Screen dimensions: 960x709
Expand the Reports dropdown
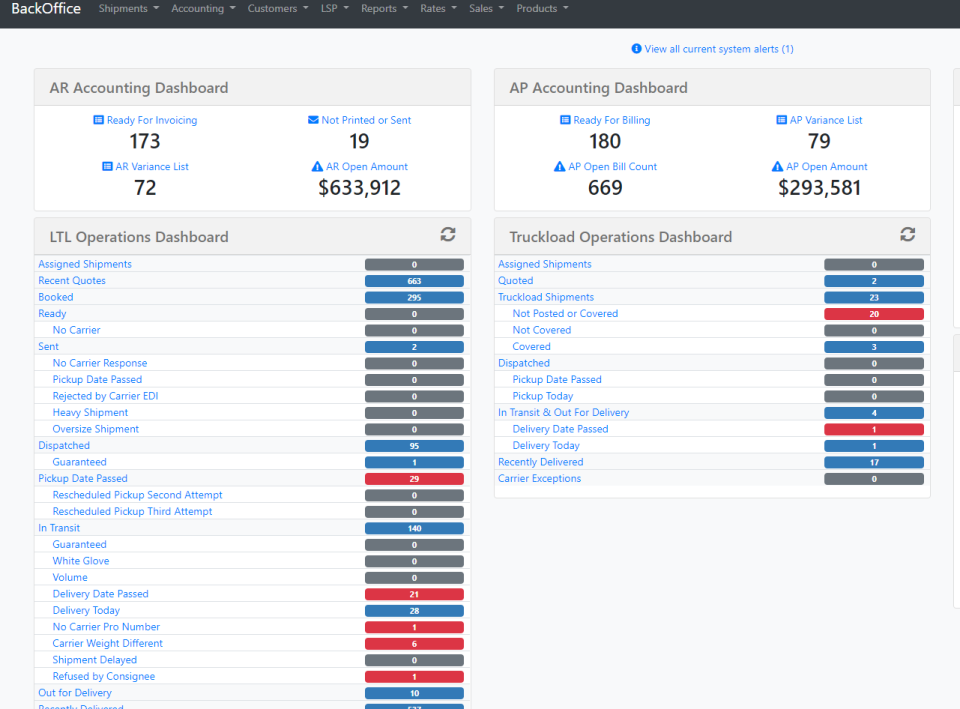click(383, 8)
